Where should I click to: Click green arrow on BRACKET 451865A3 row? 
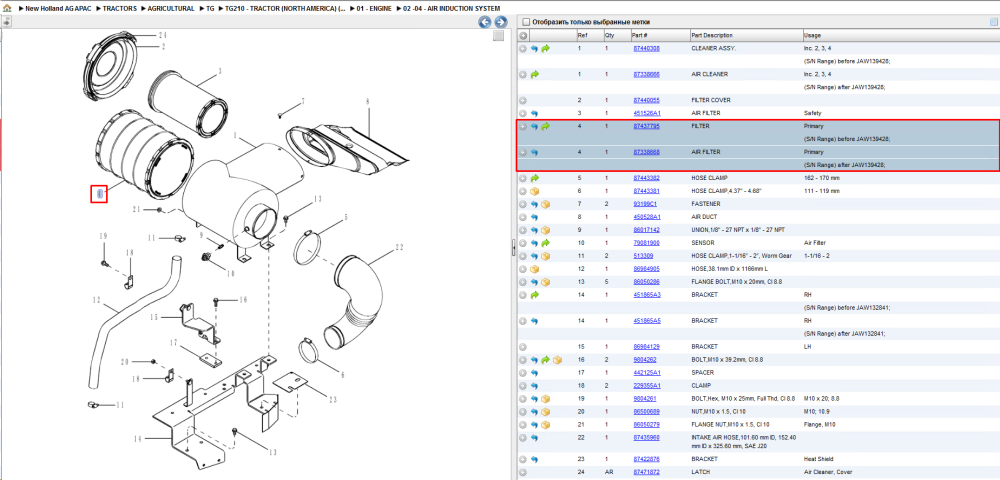point(534,295)
